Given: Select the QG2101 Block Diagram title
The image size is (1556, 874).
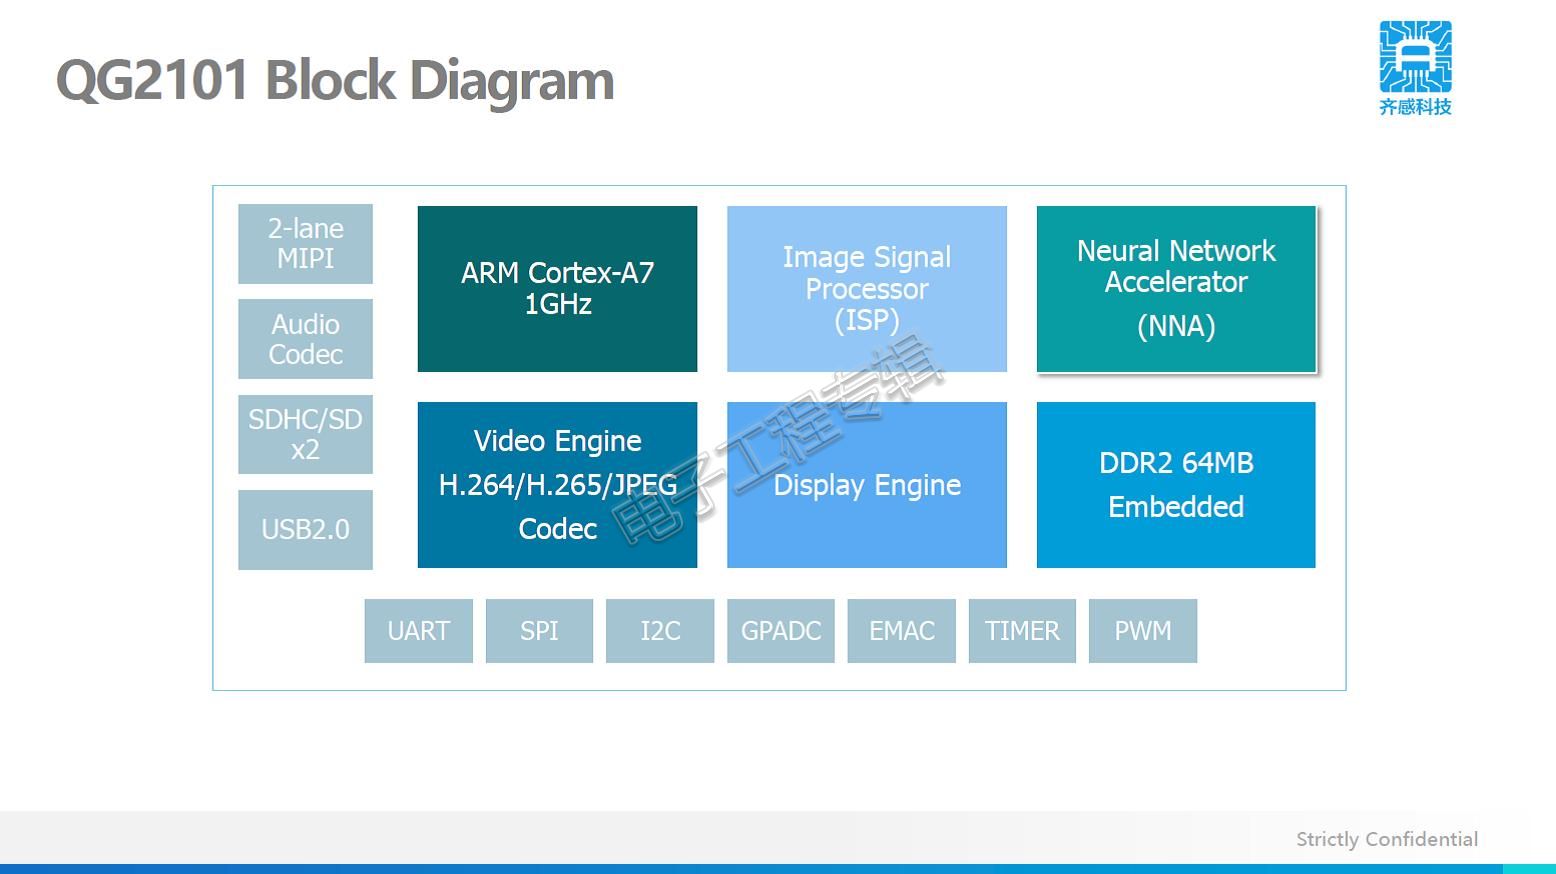Looking at the screenshot, I should pos(335,80).
